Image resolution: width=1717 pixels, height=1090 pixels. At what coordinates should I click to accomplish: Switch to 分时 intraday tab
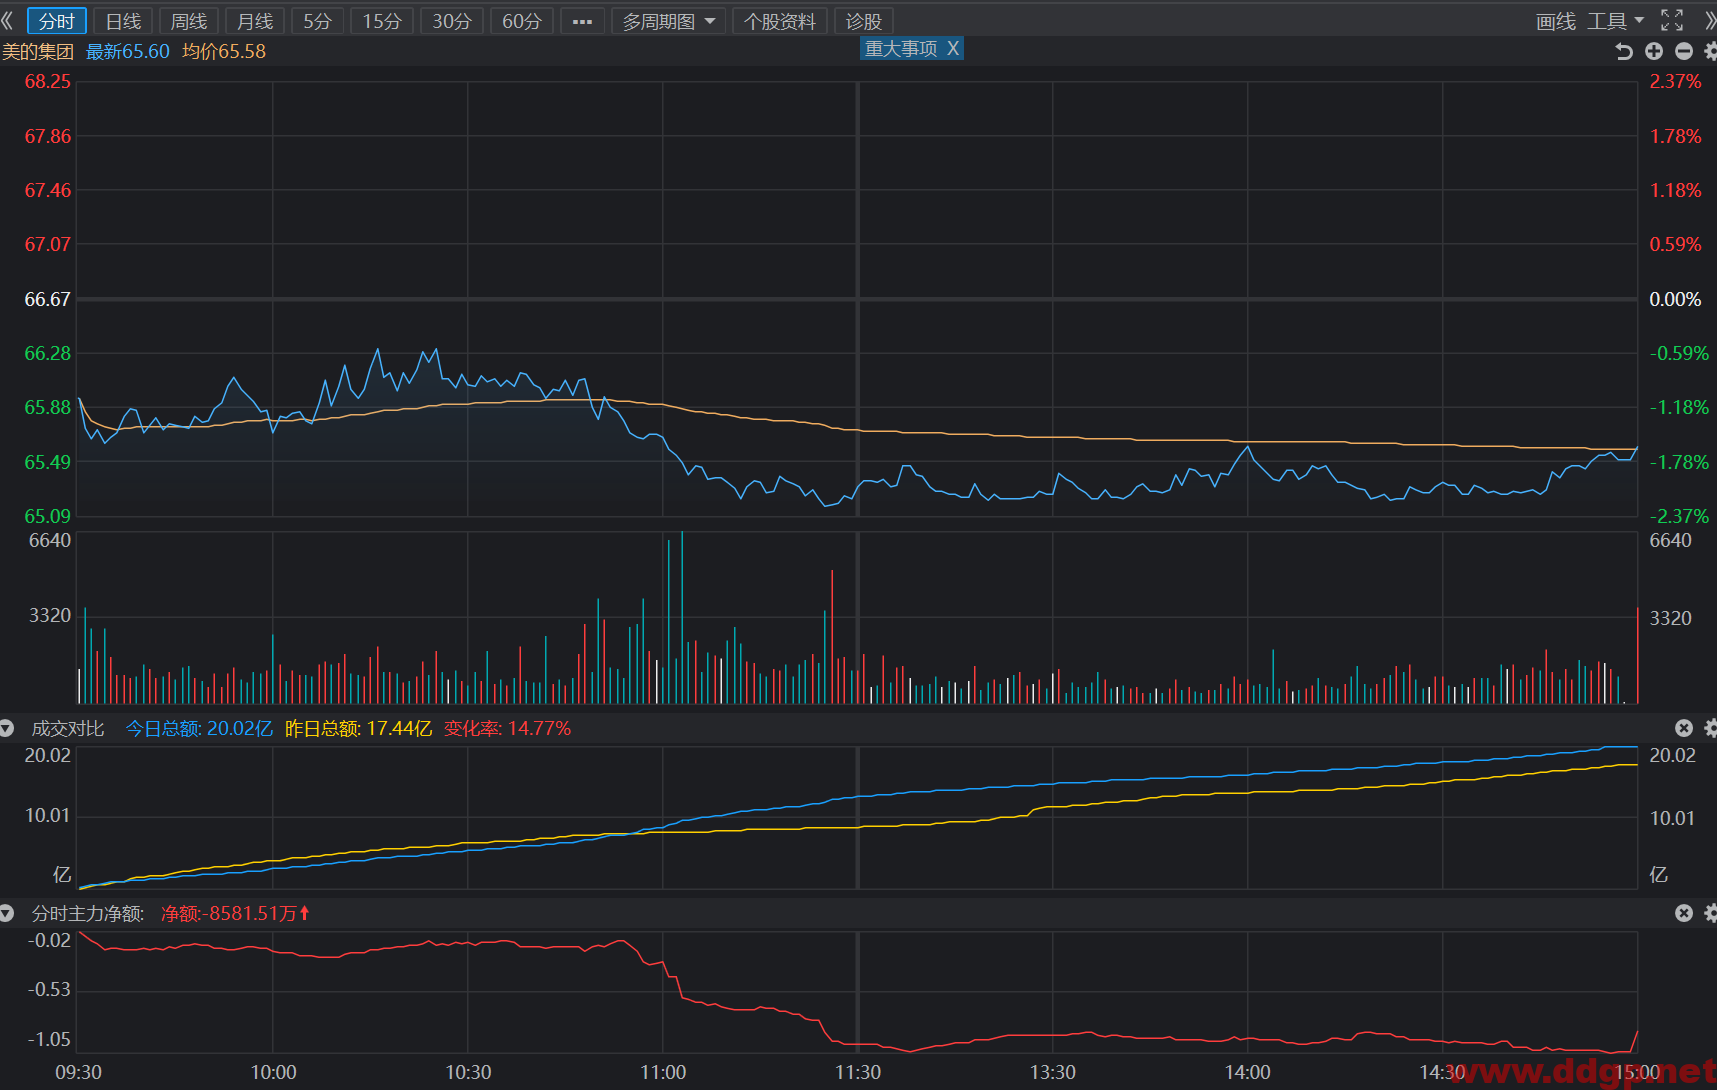tap(57, 21)
